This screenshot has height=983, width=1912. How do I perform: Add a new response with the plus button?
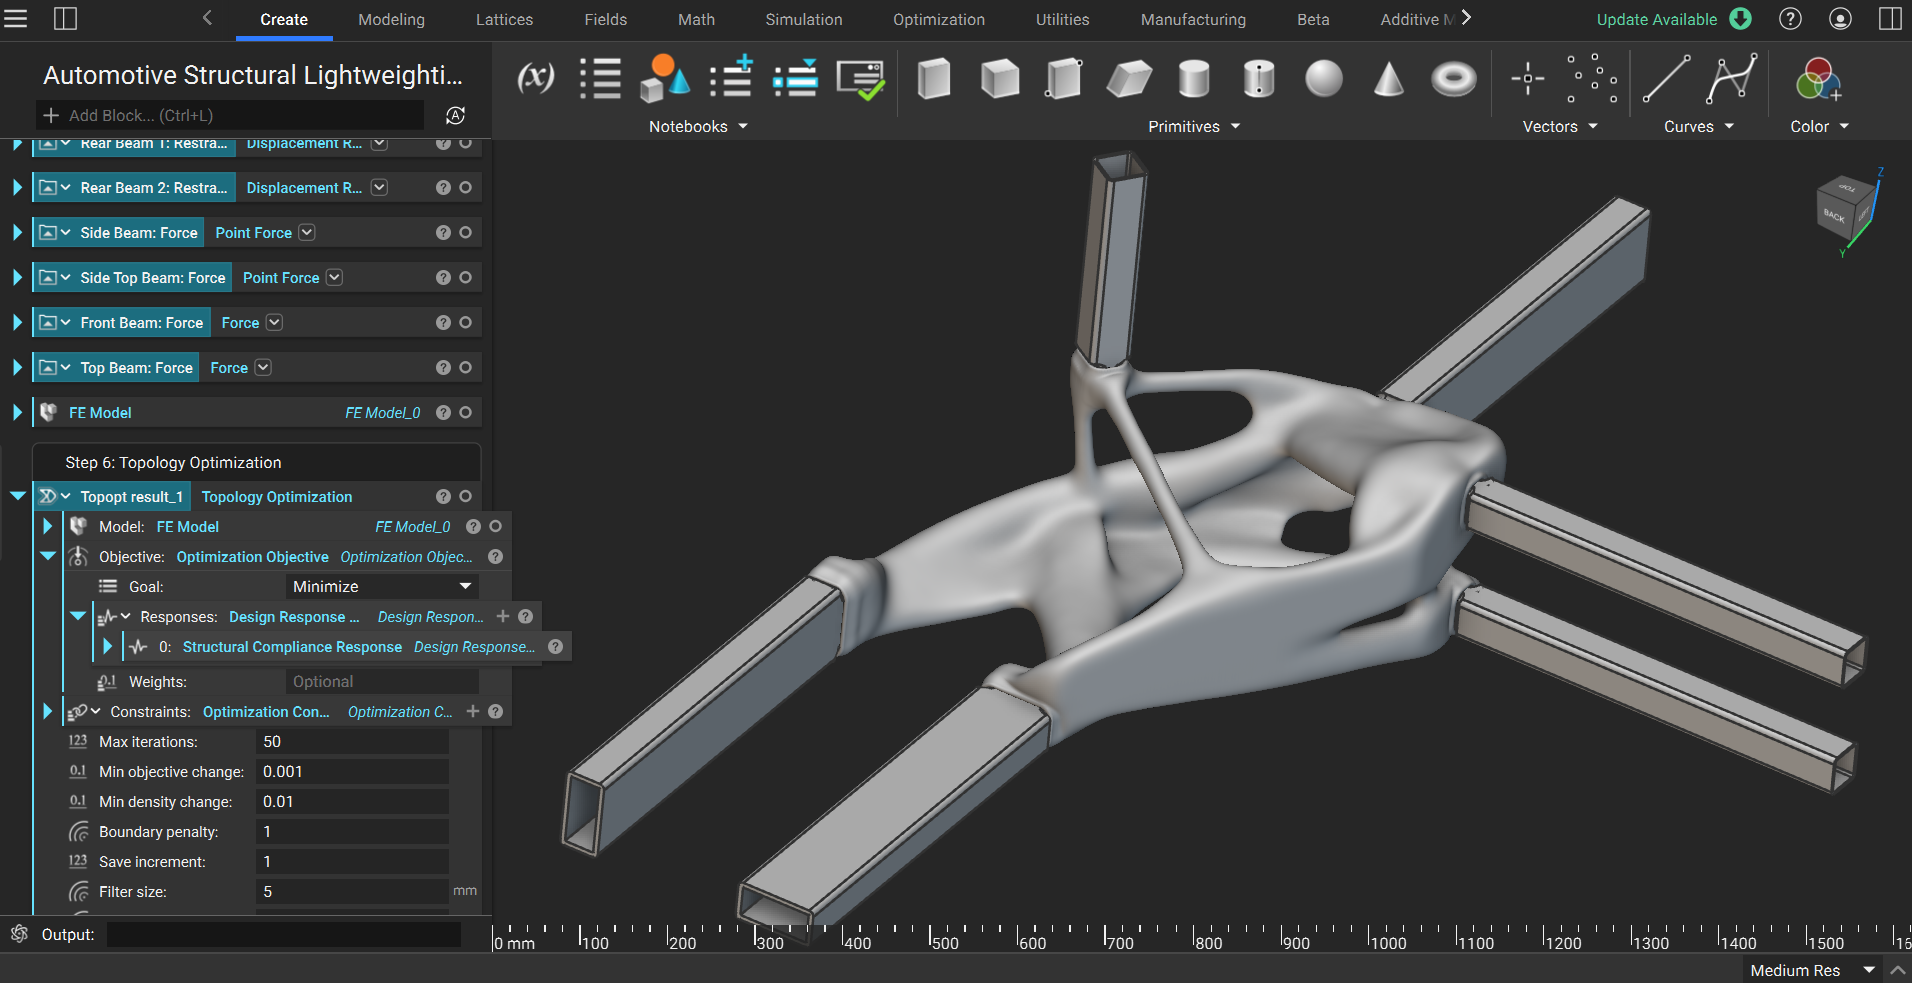point(503,616)
